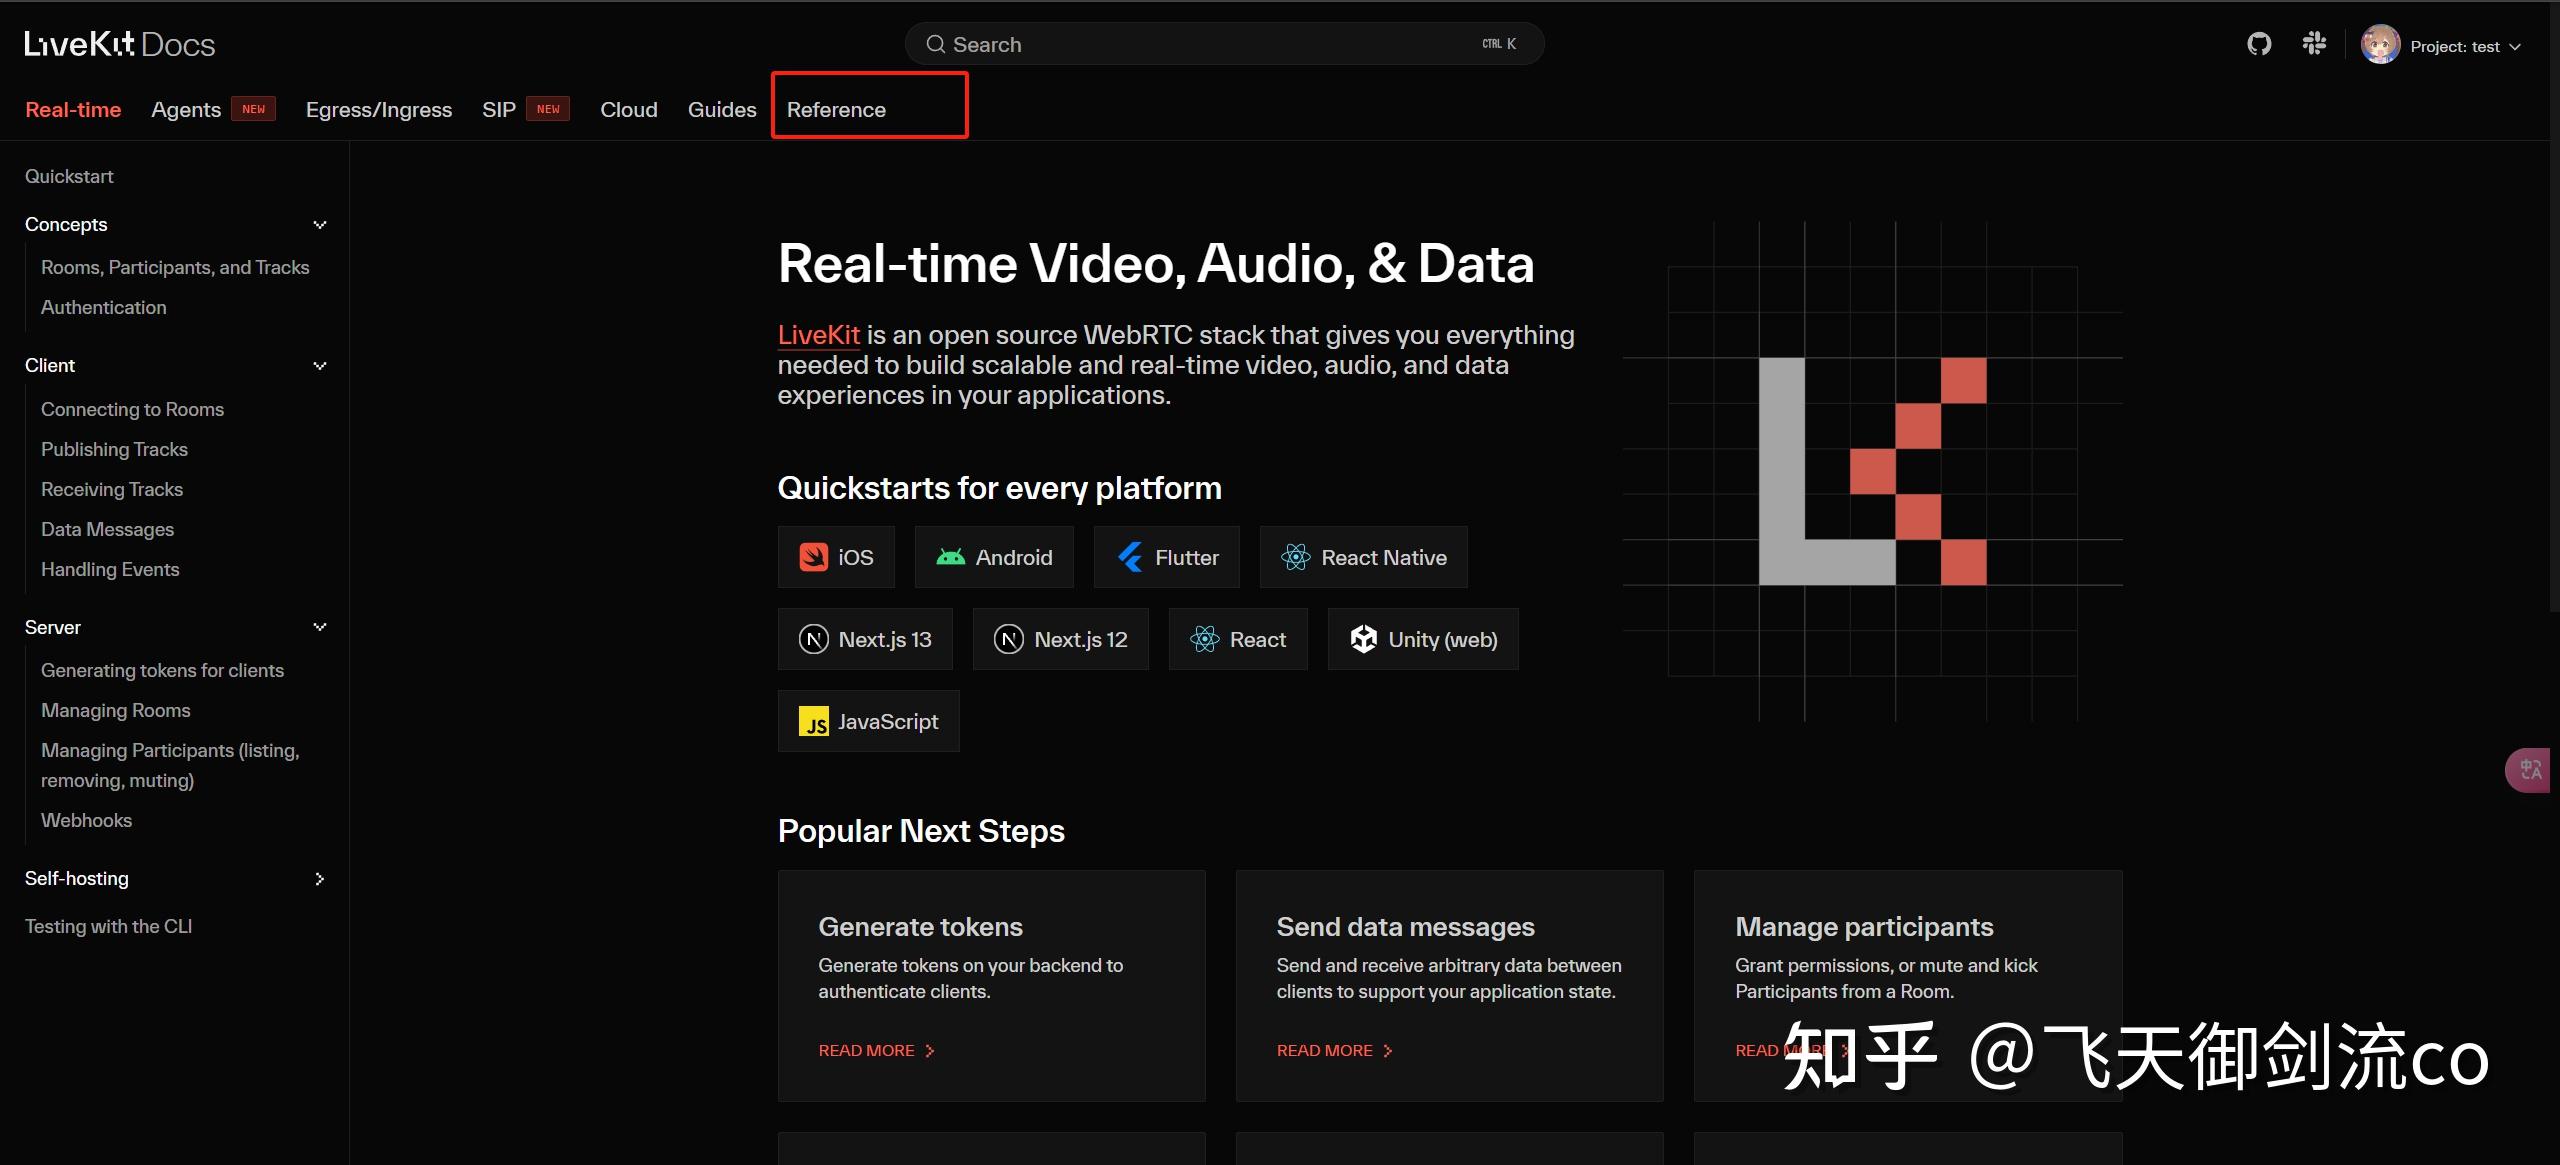Viewport: 2560px width, 1165px height.
Task: Switch to the Agents tab
Action: [x=186, y=110]
